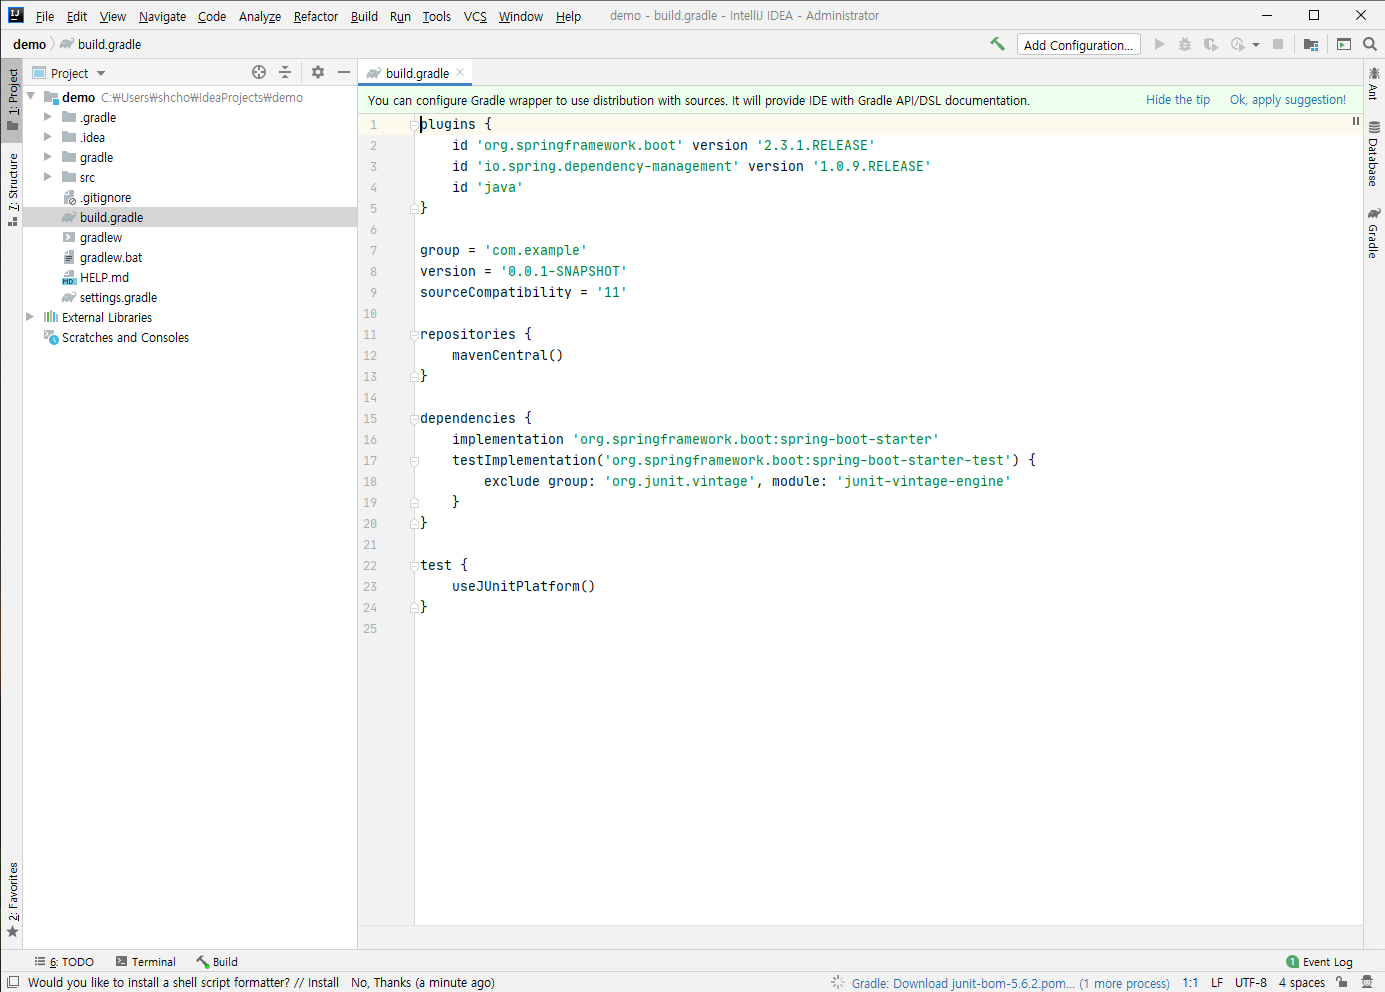Open the Build tool window
The height and width of the screenshot is (992, 1385).
click(217, 962)
